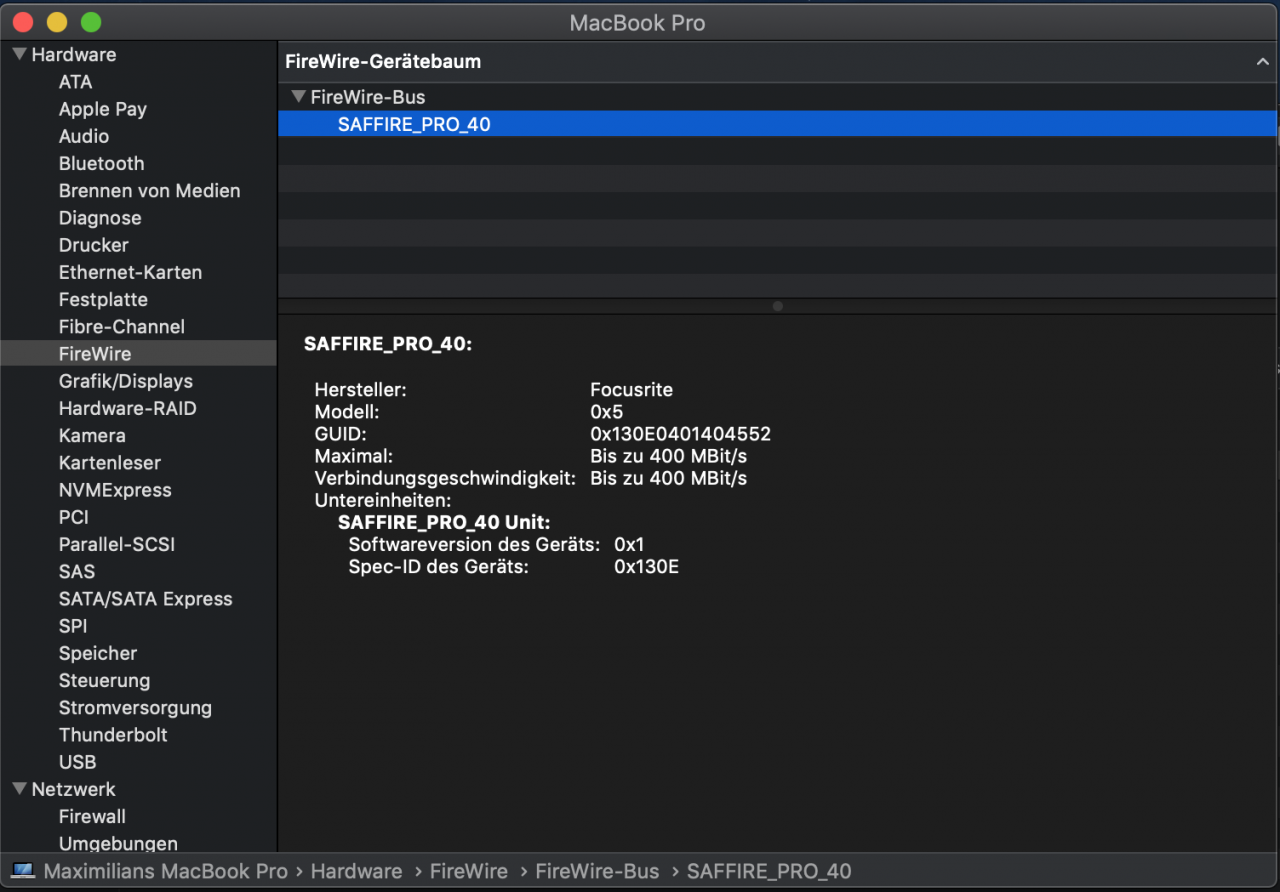Screen dimensions: 1280x892
Task: Minimize the window with yellow button
Action: tap(57, 21)
